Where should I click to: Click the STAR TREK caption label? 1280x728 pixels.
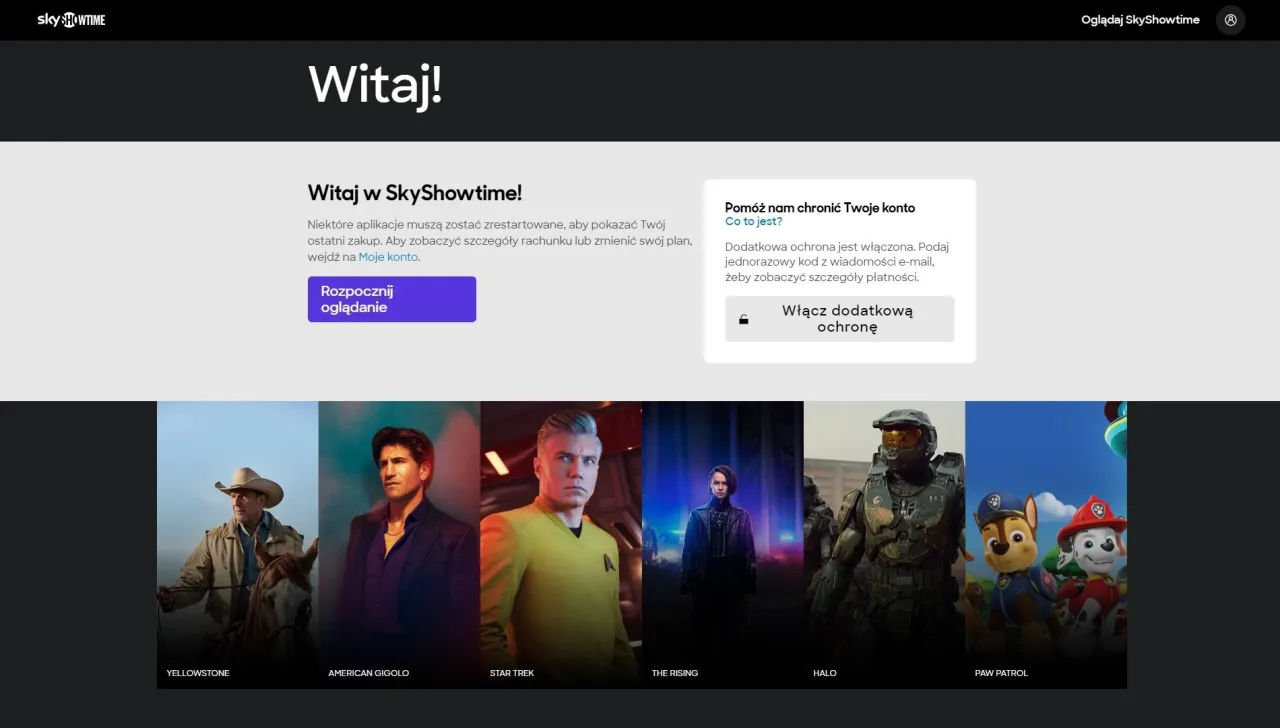tap(512, 673)
